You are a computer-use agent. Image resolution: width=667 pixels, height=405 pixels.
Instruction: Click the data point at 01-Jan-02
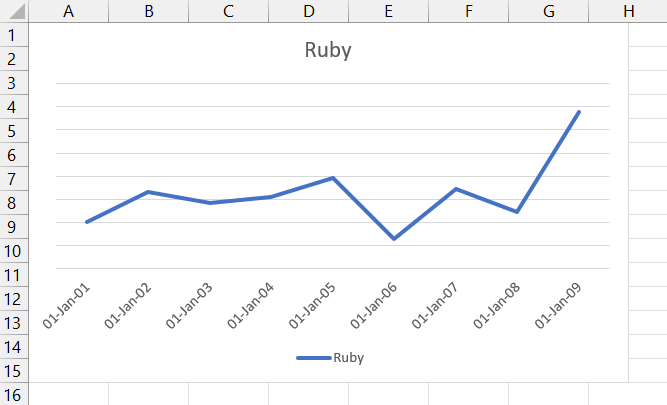tap(148, 192)
